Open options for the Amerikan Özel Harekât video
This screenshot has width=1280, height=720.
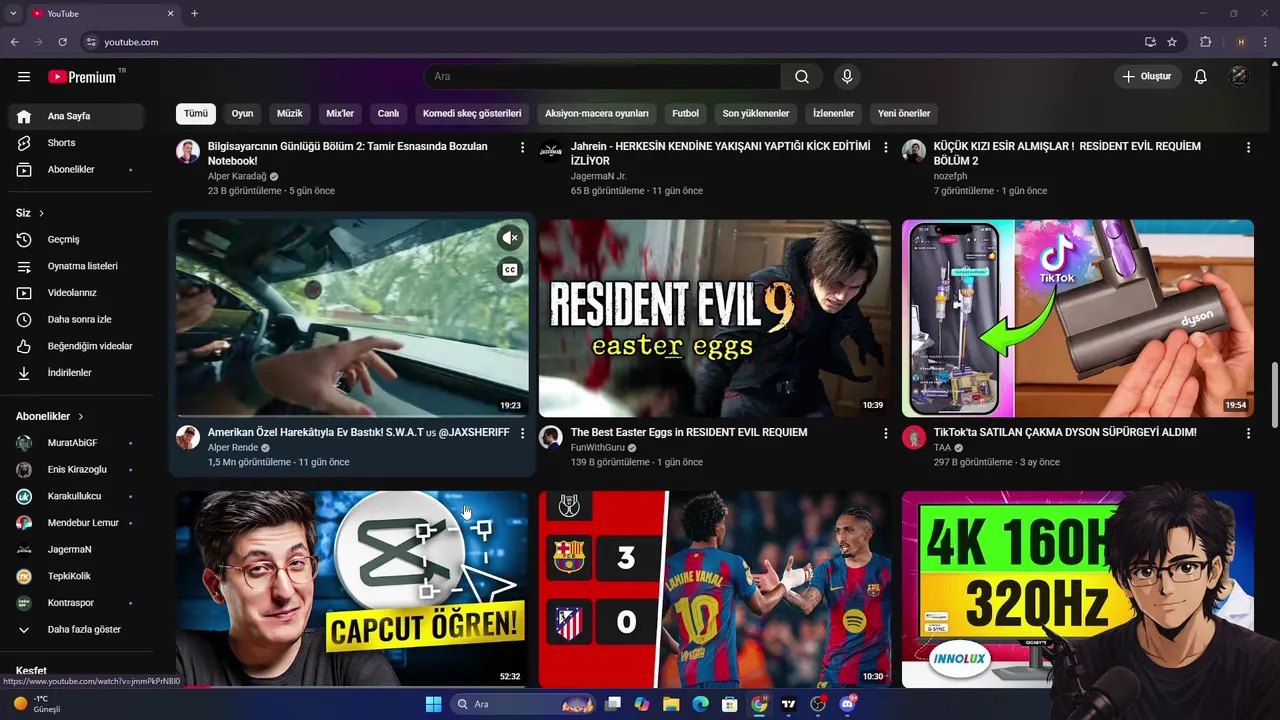click(x=522, y=433)
